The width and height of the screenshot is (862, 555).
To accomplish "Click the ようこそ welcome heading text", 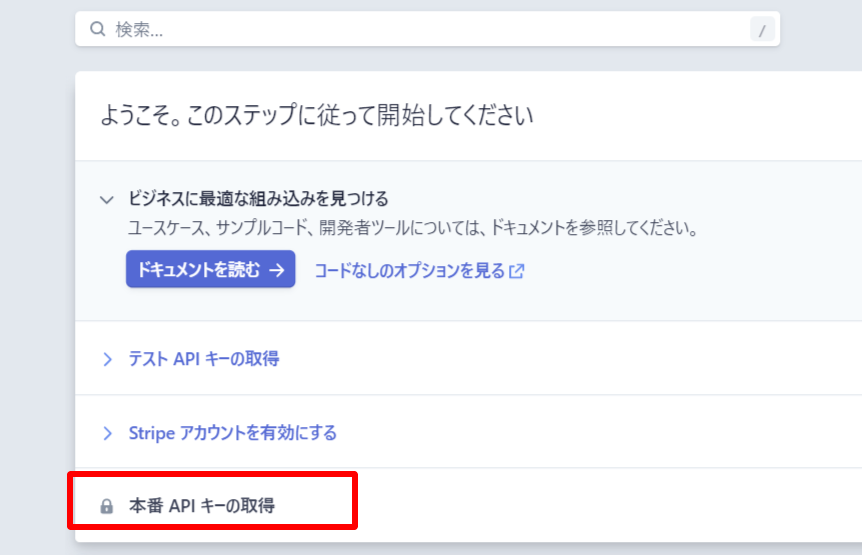I will coord(317,115).
